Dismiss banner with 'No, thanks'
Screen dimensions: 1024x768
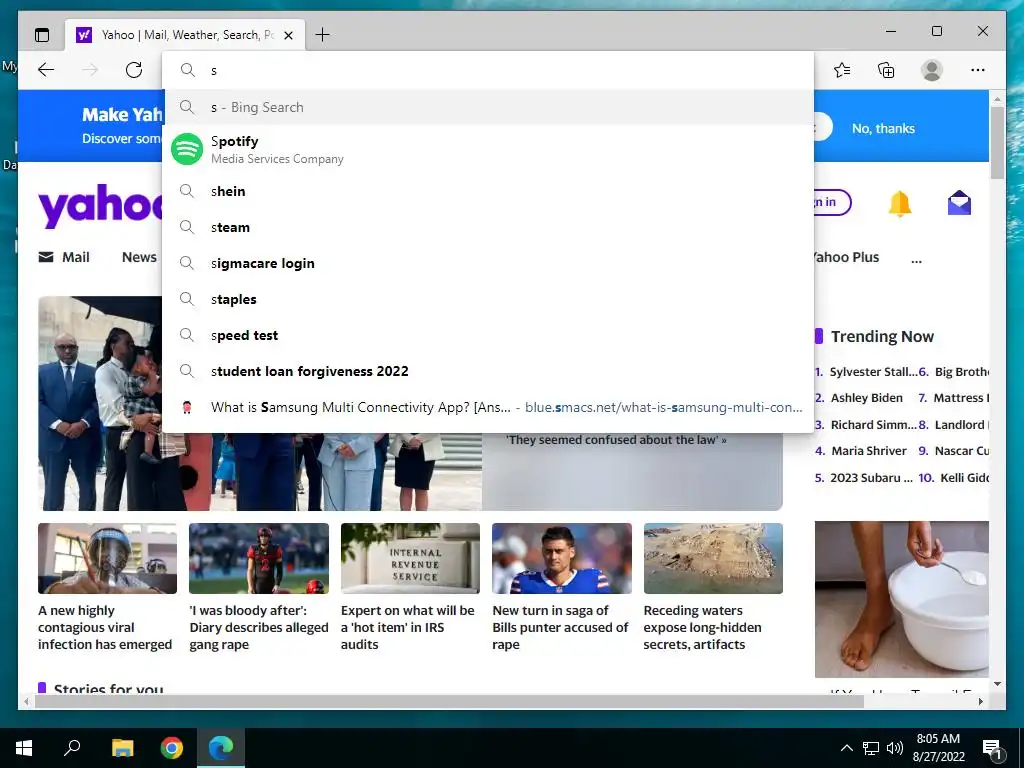[883, 129]
